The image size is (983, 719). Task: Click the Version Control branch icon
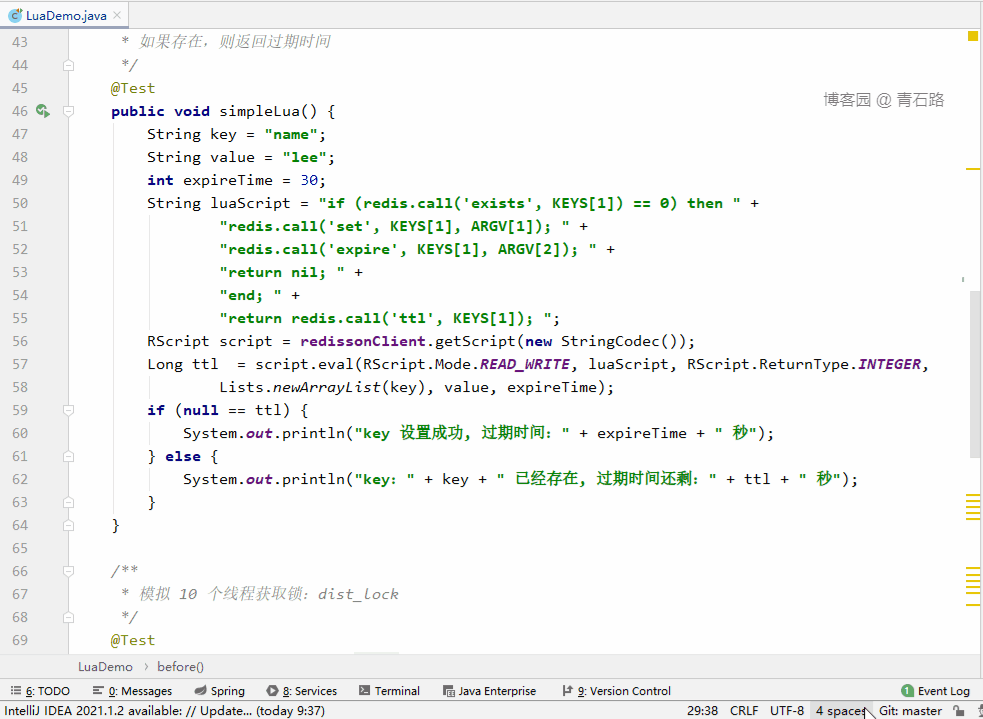(x=567, y=690)
